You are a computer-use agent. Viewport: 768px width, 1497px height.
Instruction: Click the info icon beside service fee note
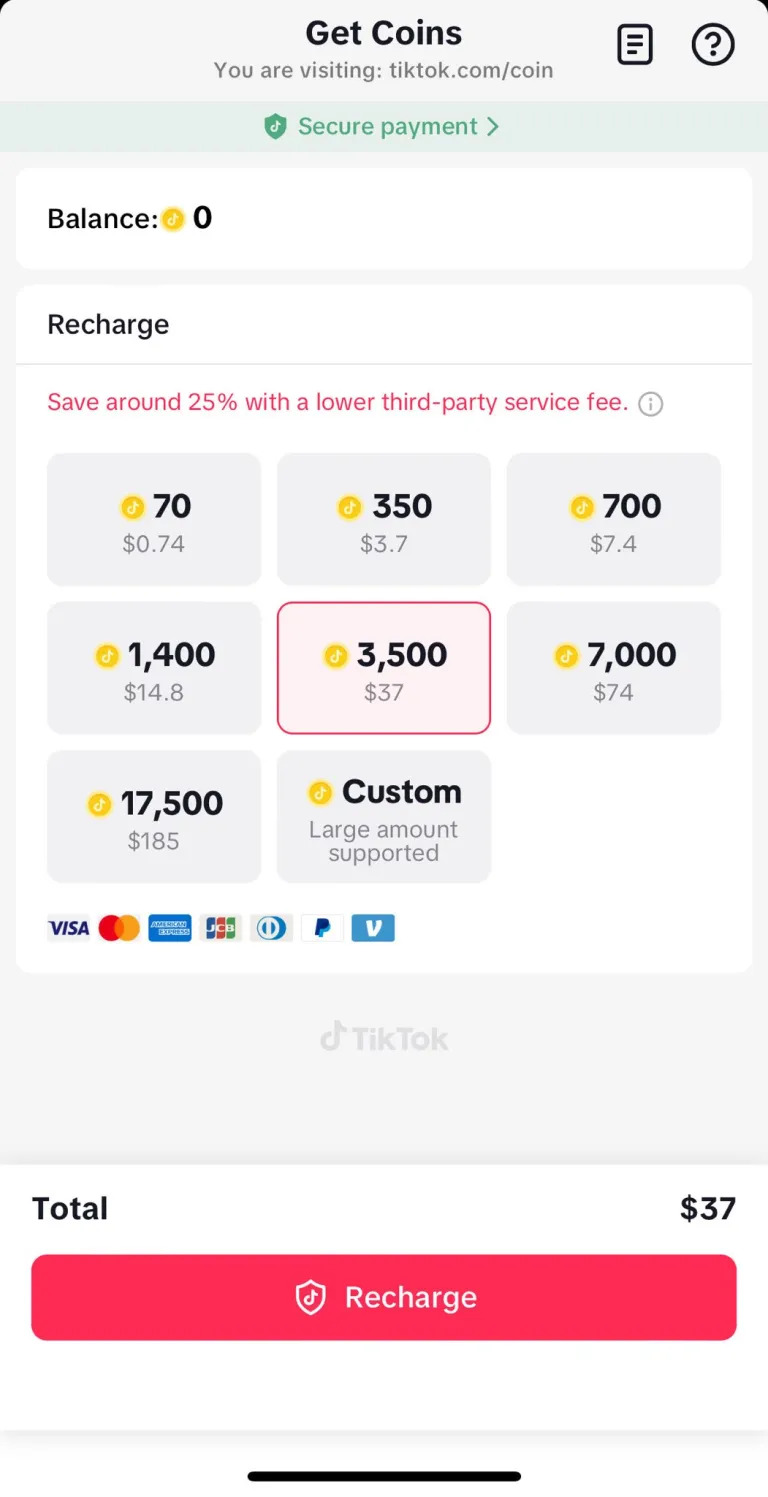tap(651, 404)
